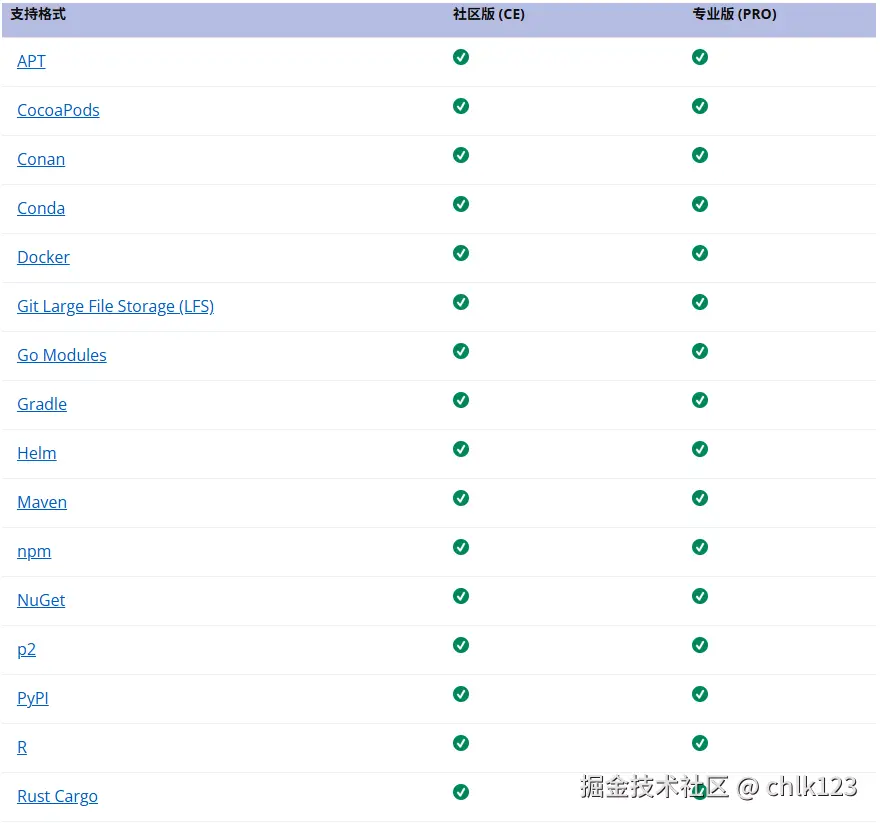Click the PRO checkmark icon for APT
Screen dimensions: 880x823
(700, 57)
